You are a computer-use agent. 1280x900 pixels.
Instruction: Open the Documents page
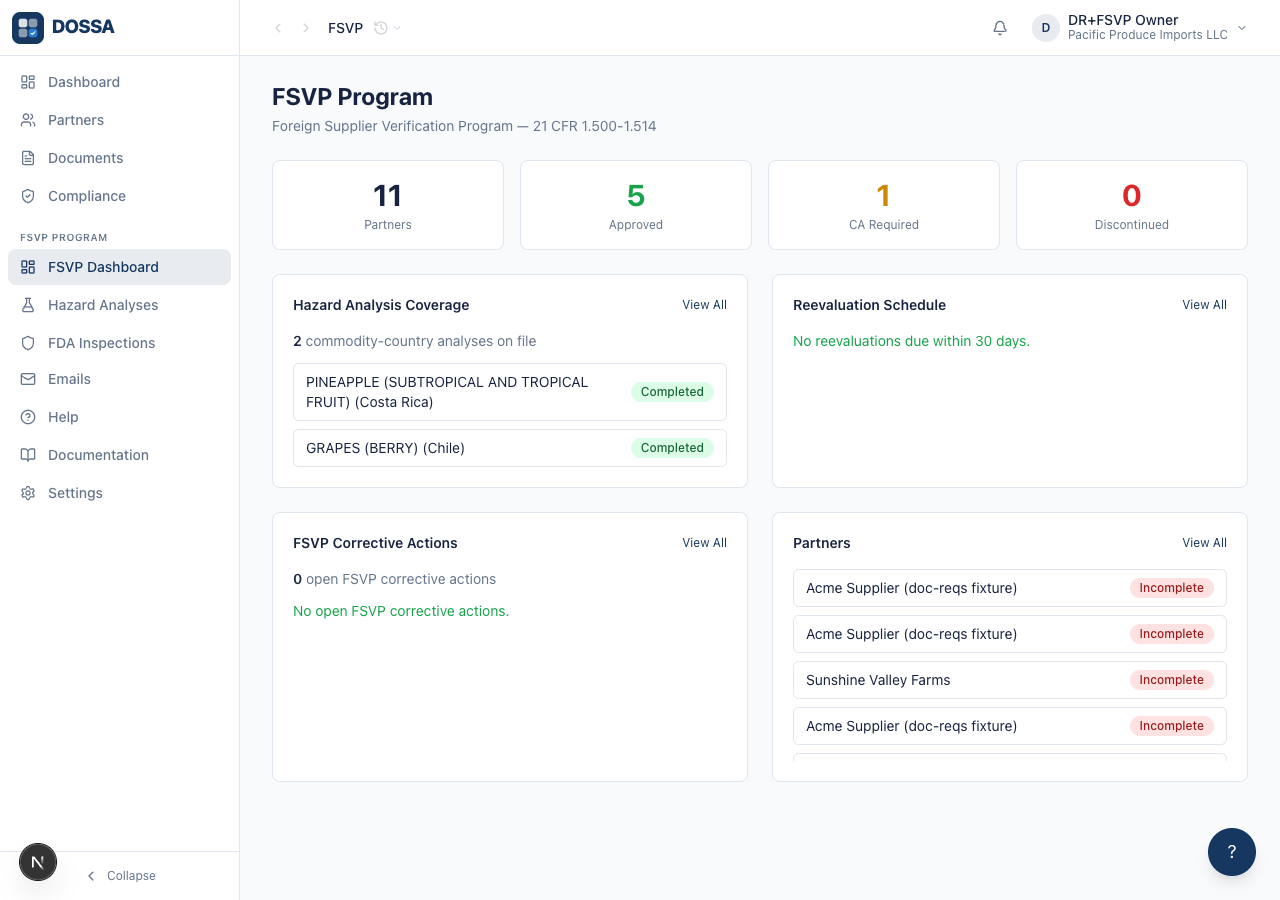point(119,158)
